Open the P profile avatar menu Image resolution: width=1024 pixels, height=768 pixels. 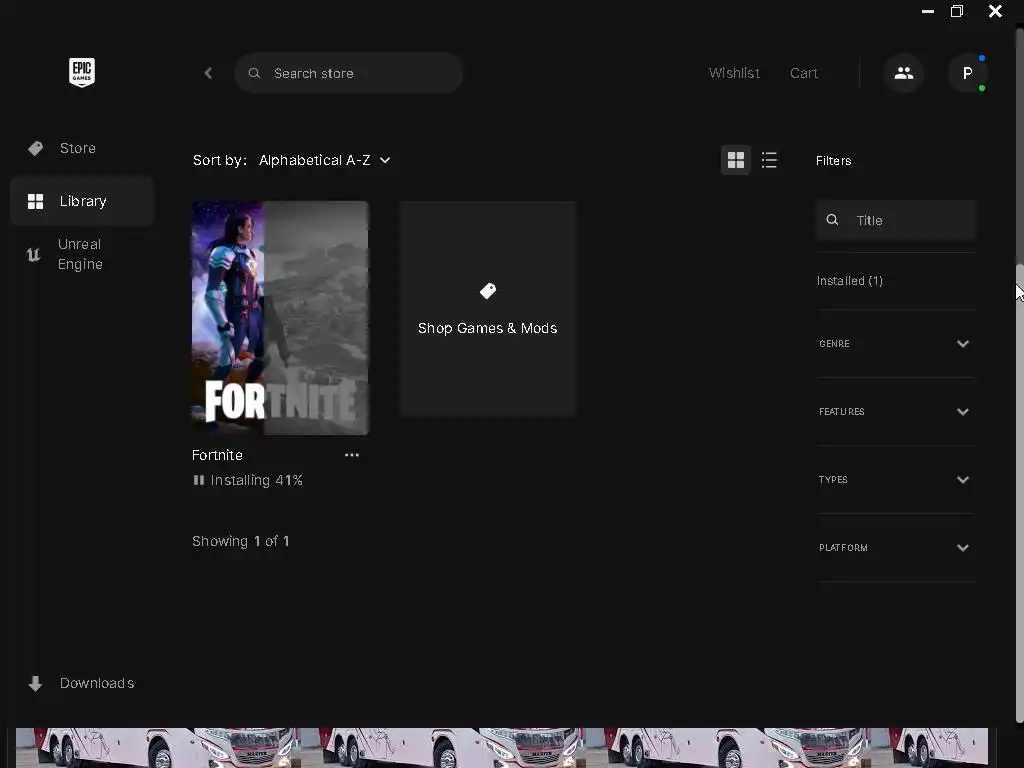[x=968, y=73]
